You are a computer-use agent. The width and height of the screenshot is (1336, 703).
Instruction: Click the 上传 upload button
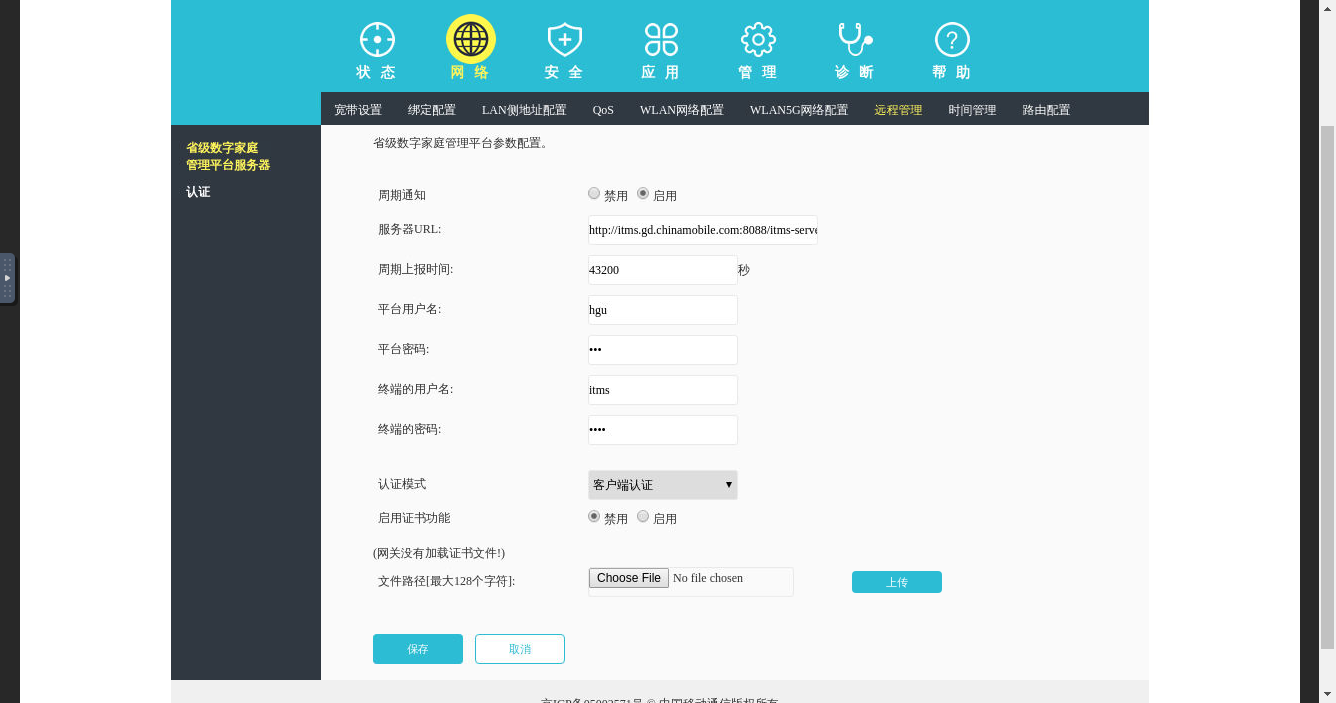pos(897,582)
